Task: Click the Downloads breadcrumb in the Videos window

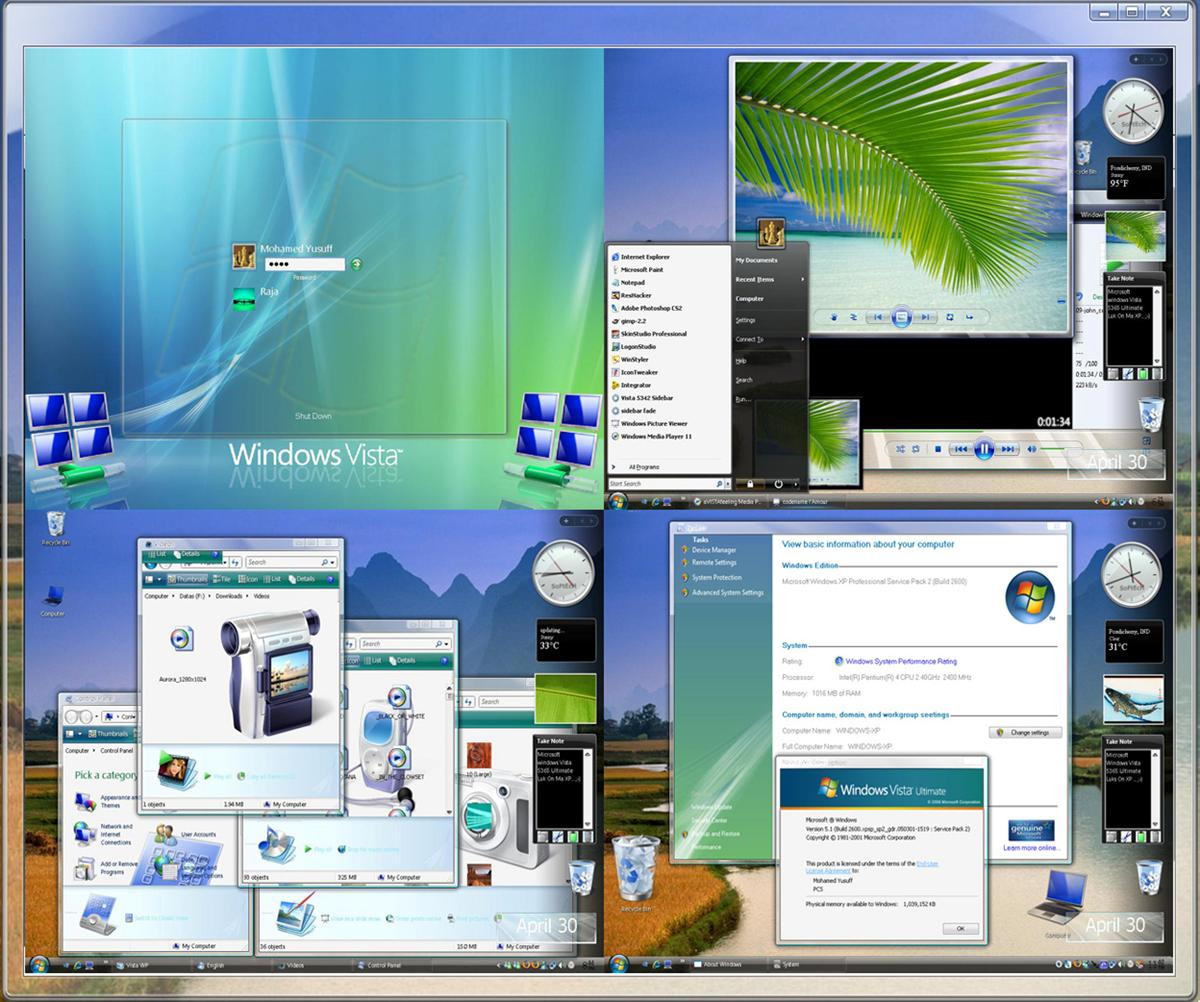Action: pos(231,597)
